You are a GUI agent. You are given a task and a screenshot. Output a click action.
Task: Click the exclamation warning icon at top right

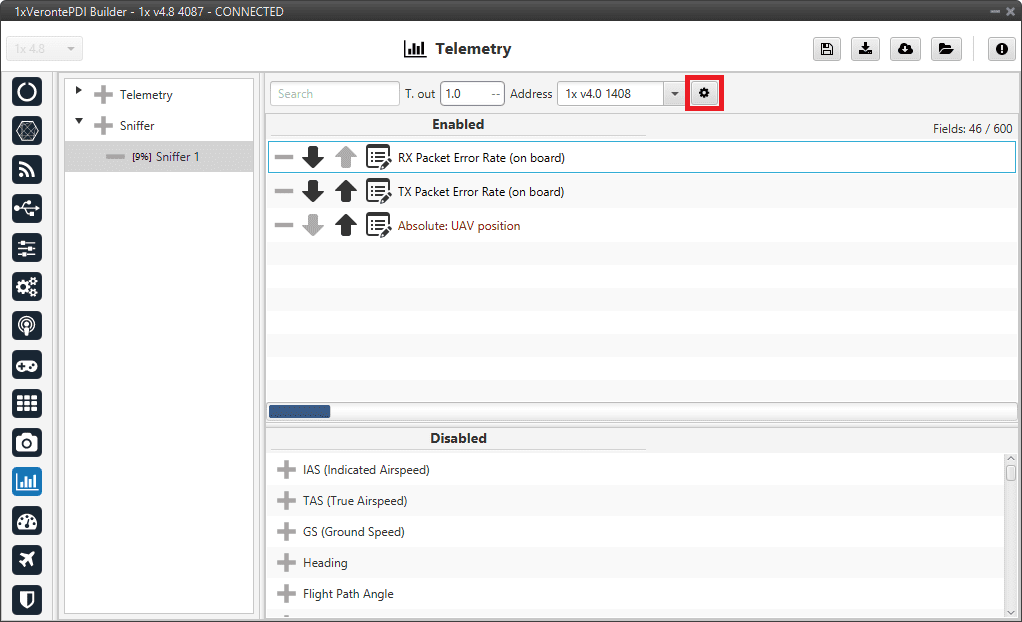click(x=1001, y=49)
